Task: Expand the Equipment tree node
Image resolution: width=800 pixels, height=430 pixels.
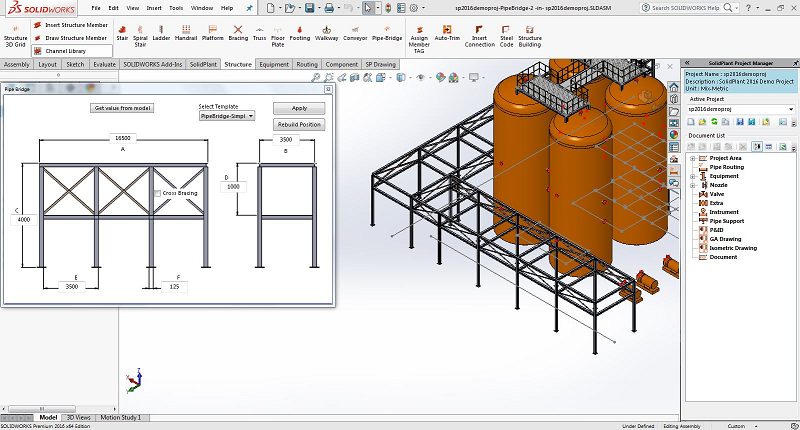Action: (x=692, y=176)
